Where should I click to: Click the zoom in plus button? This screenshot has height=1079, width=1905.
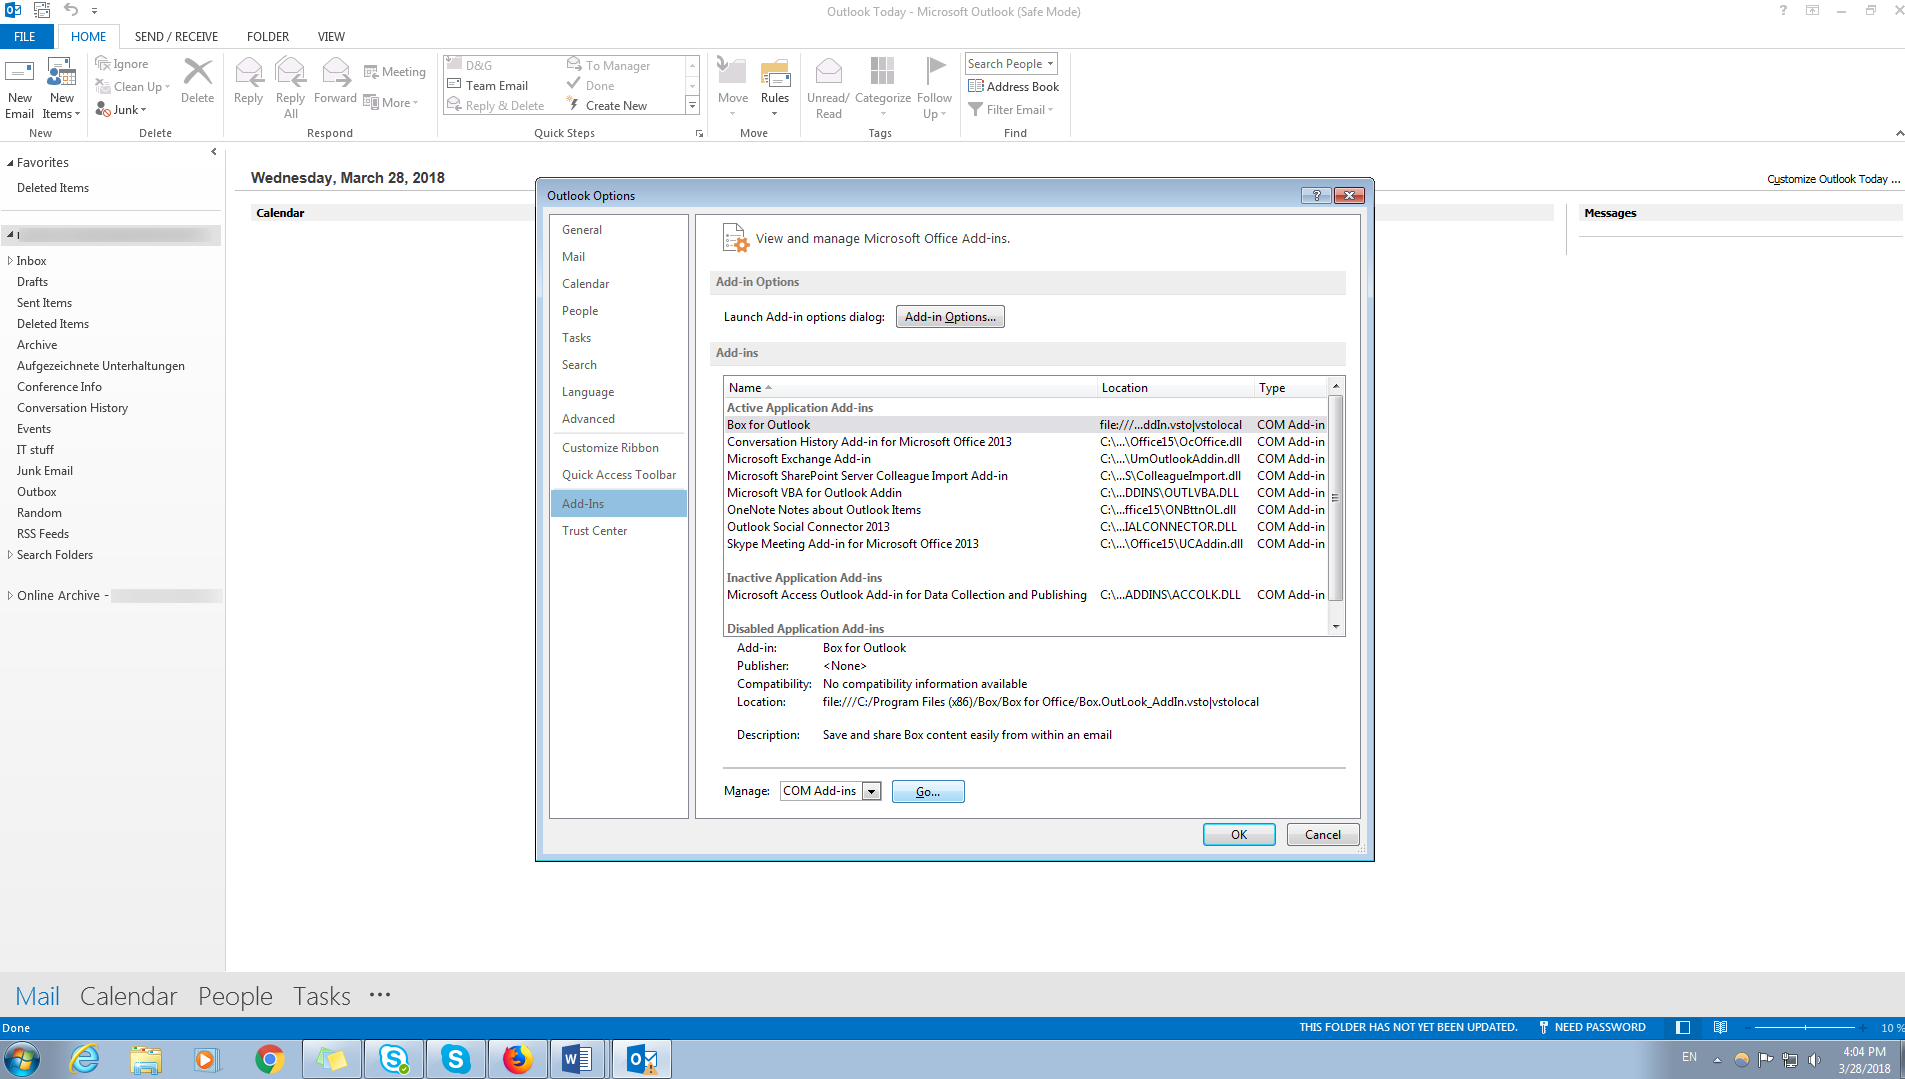[x=1863, y=1028]
